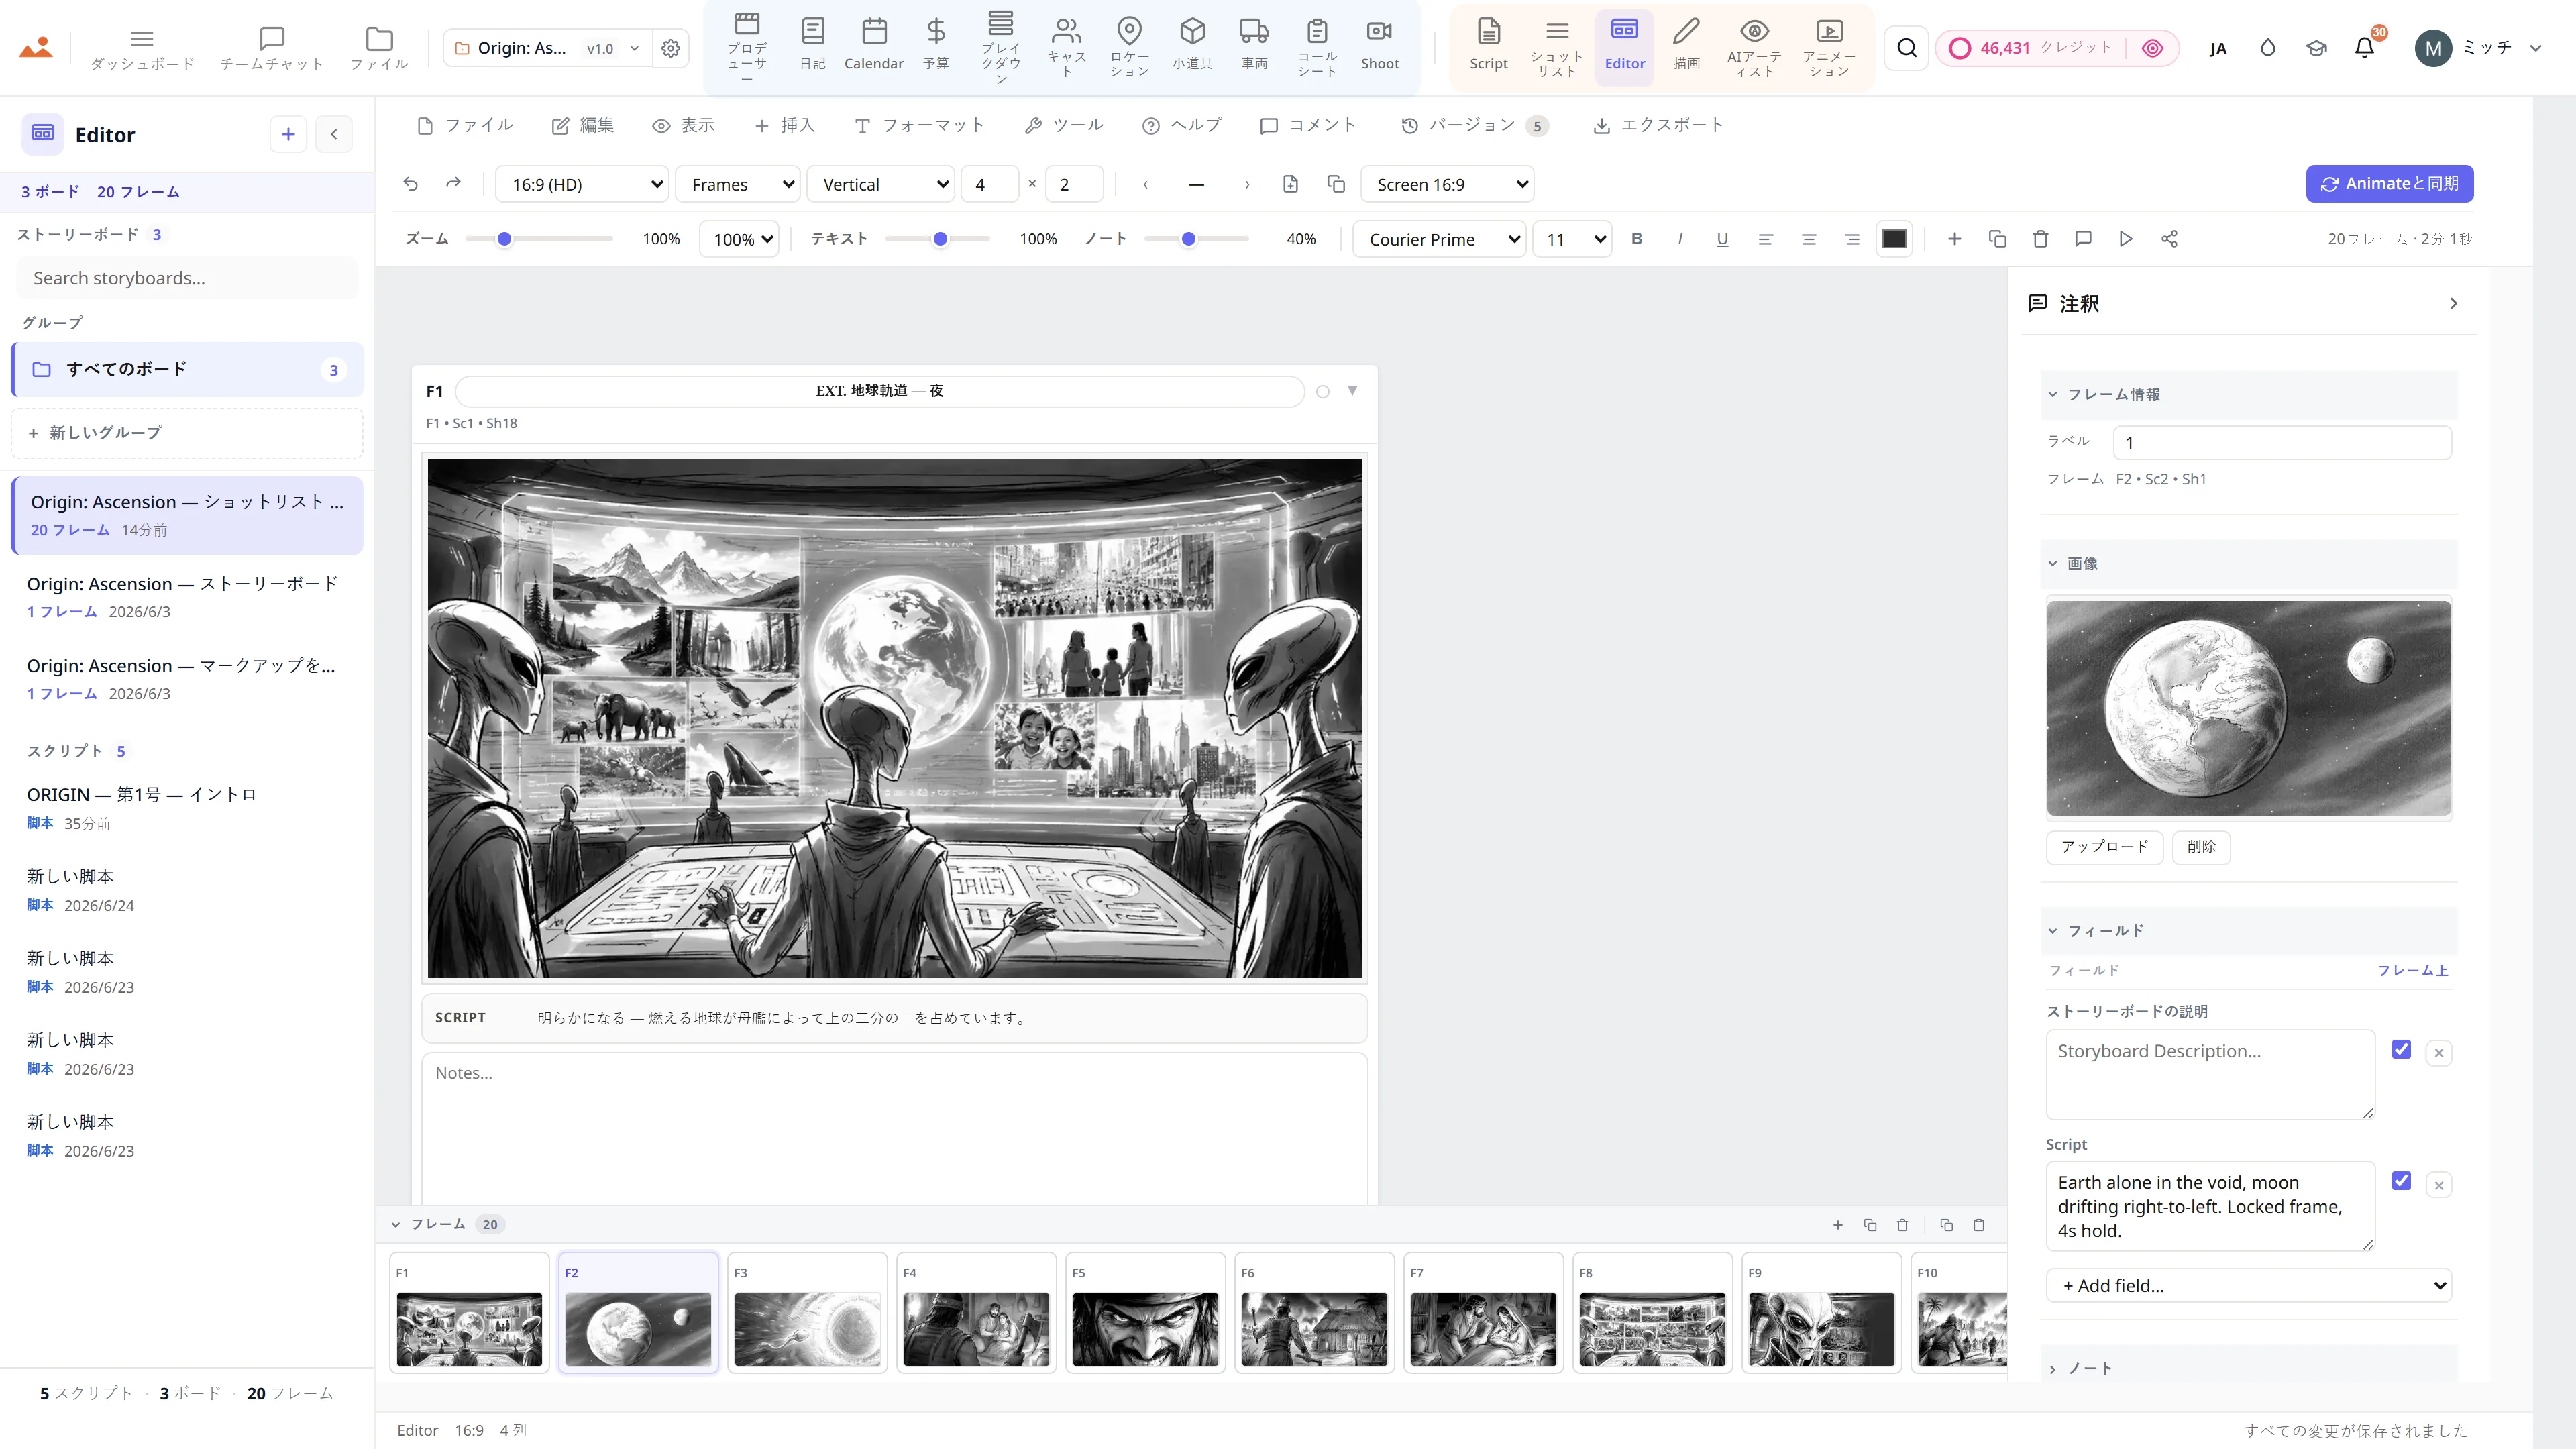The width and height of the screenshot is (2576, 1449).
Task: Open the アニメーション tool
Action: point(1829,46)
